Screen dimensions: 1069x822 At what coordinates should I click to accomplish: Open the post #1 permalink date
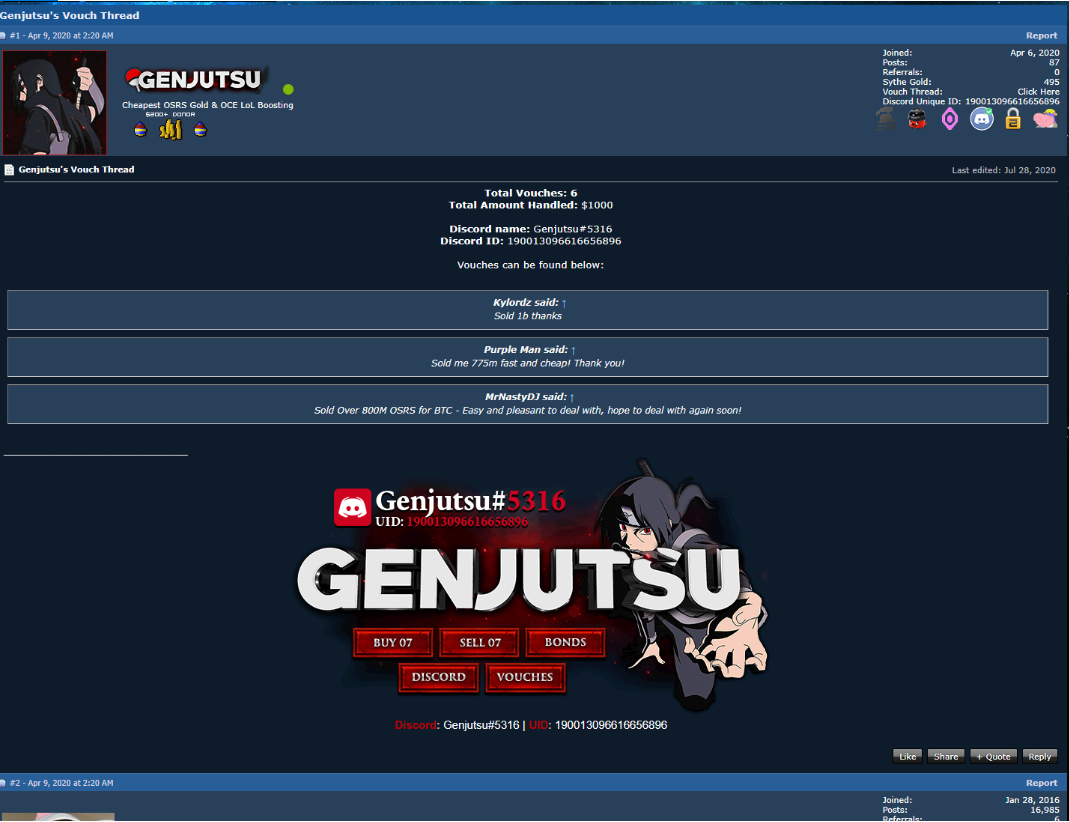(x=70, y=35)
